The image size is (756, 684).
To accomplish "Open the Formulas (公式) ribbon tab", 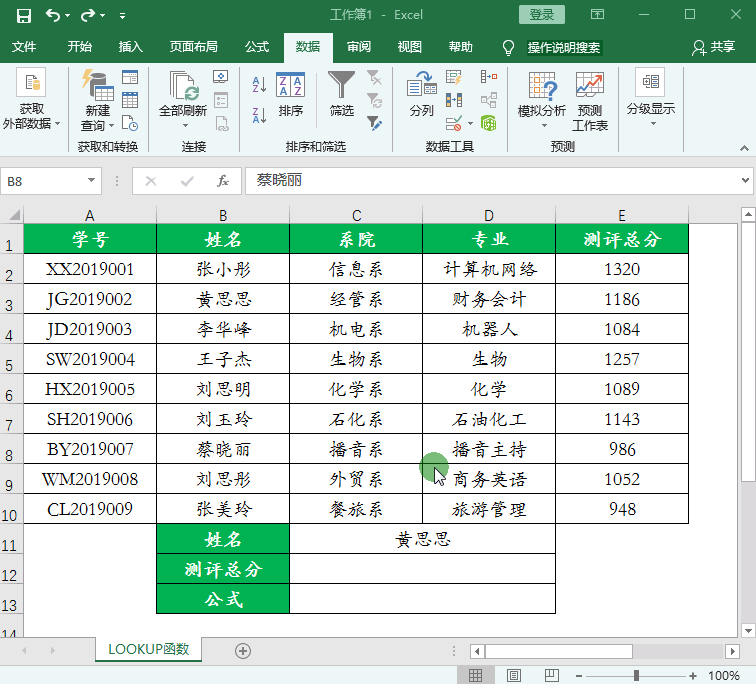I will [257, 47].
